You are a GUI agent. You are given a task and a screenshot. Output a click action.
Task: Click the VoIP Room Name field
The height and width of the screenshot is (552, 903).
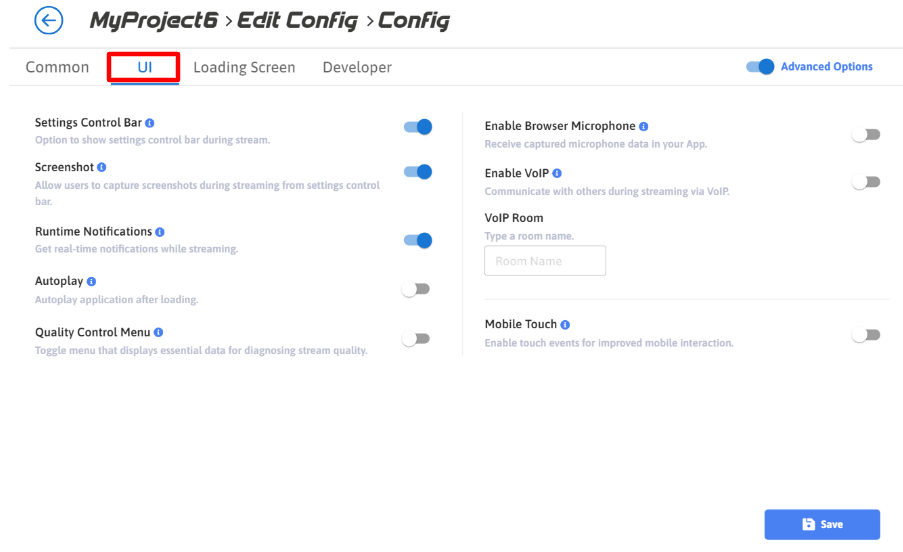pyautogui.click(x=545, y=261)
